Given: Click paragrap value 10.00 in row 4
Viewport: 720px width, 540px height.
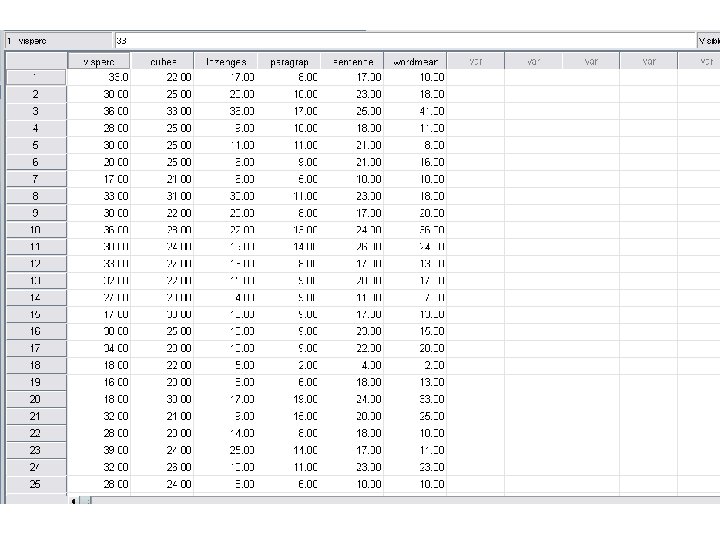Looking at the screenshot, I should pyautogui.click(x=289, y=128).
